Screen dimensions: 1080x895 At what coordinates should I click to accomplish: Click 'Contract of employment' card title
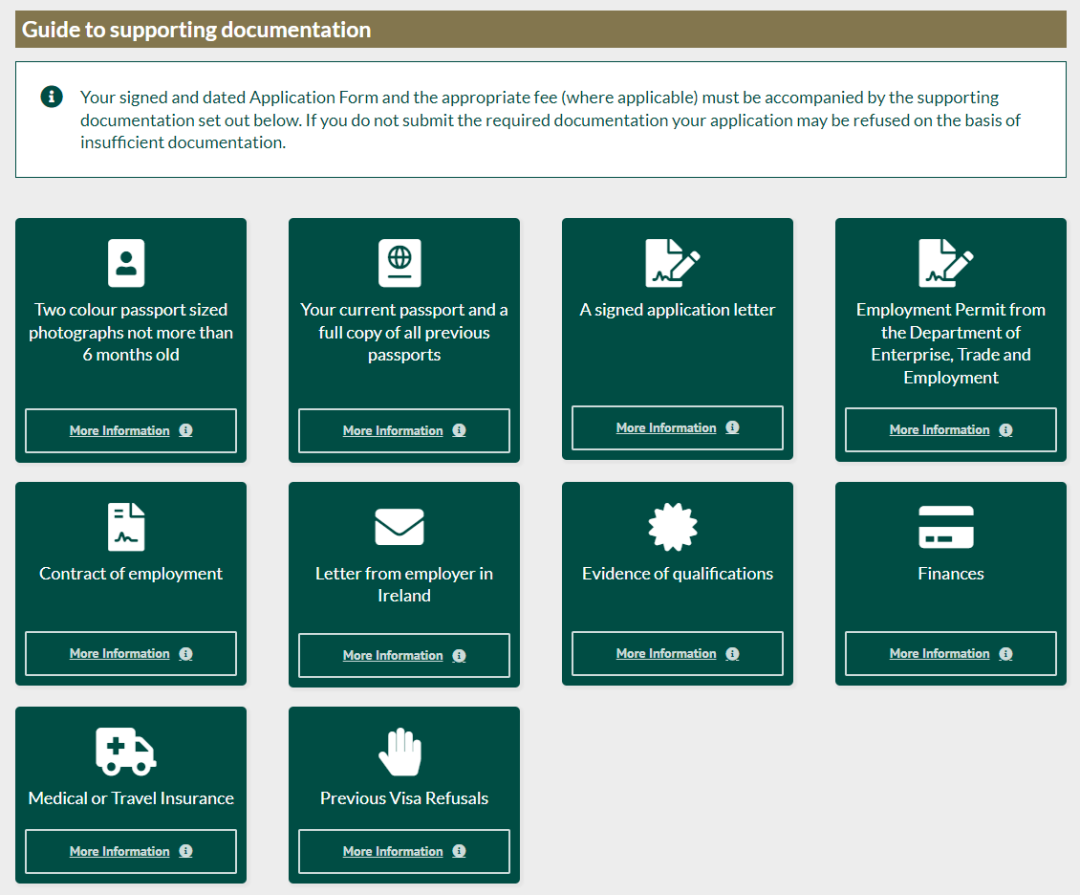pos(131,574)
